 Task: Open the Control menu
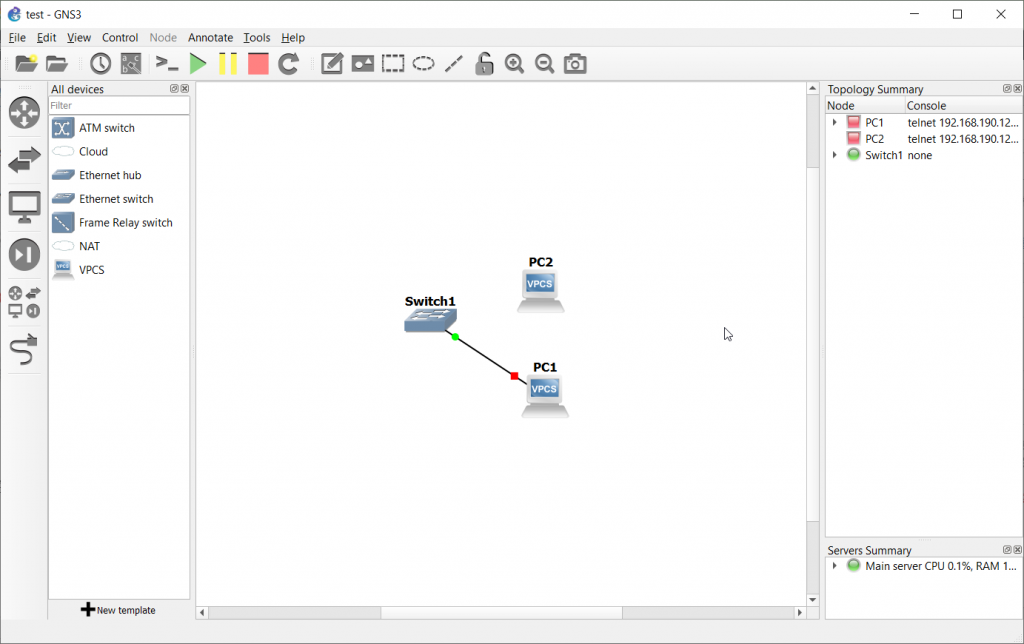(x=120, y=37)
